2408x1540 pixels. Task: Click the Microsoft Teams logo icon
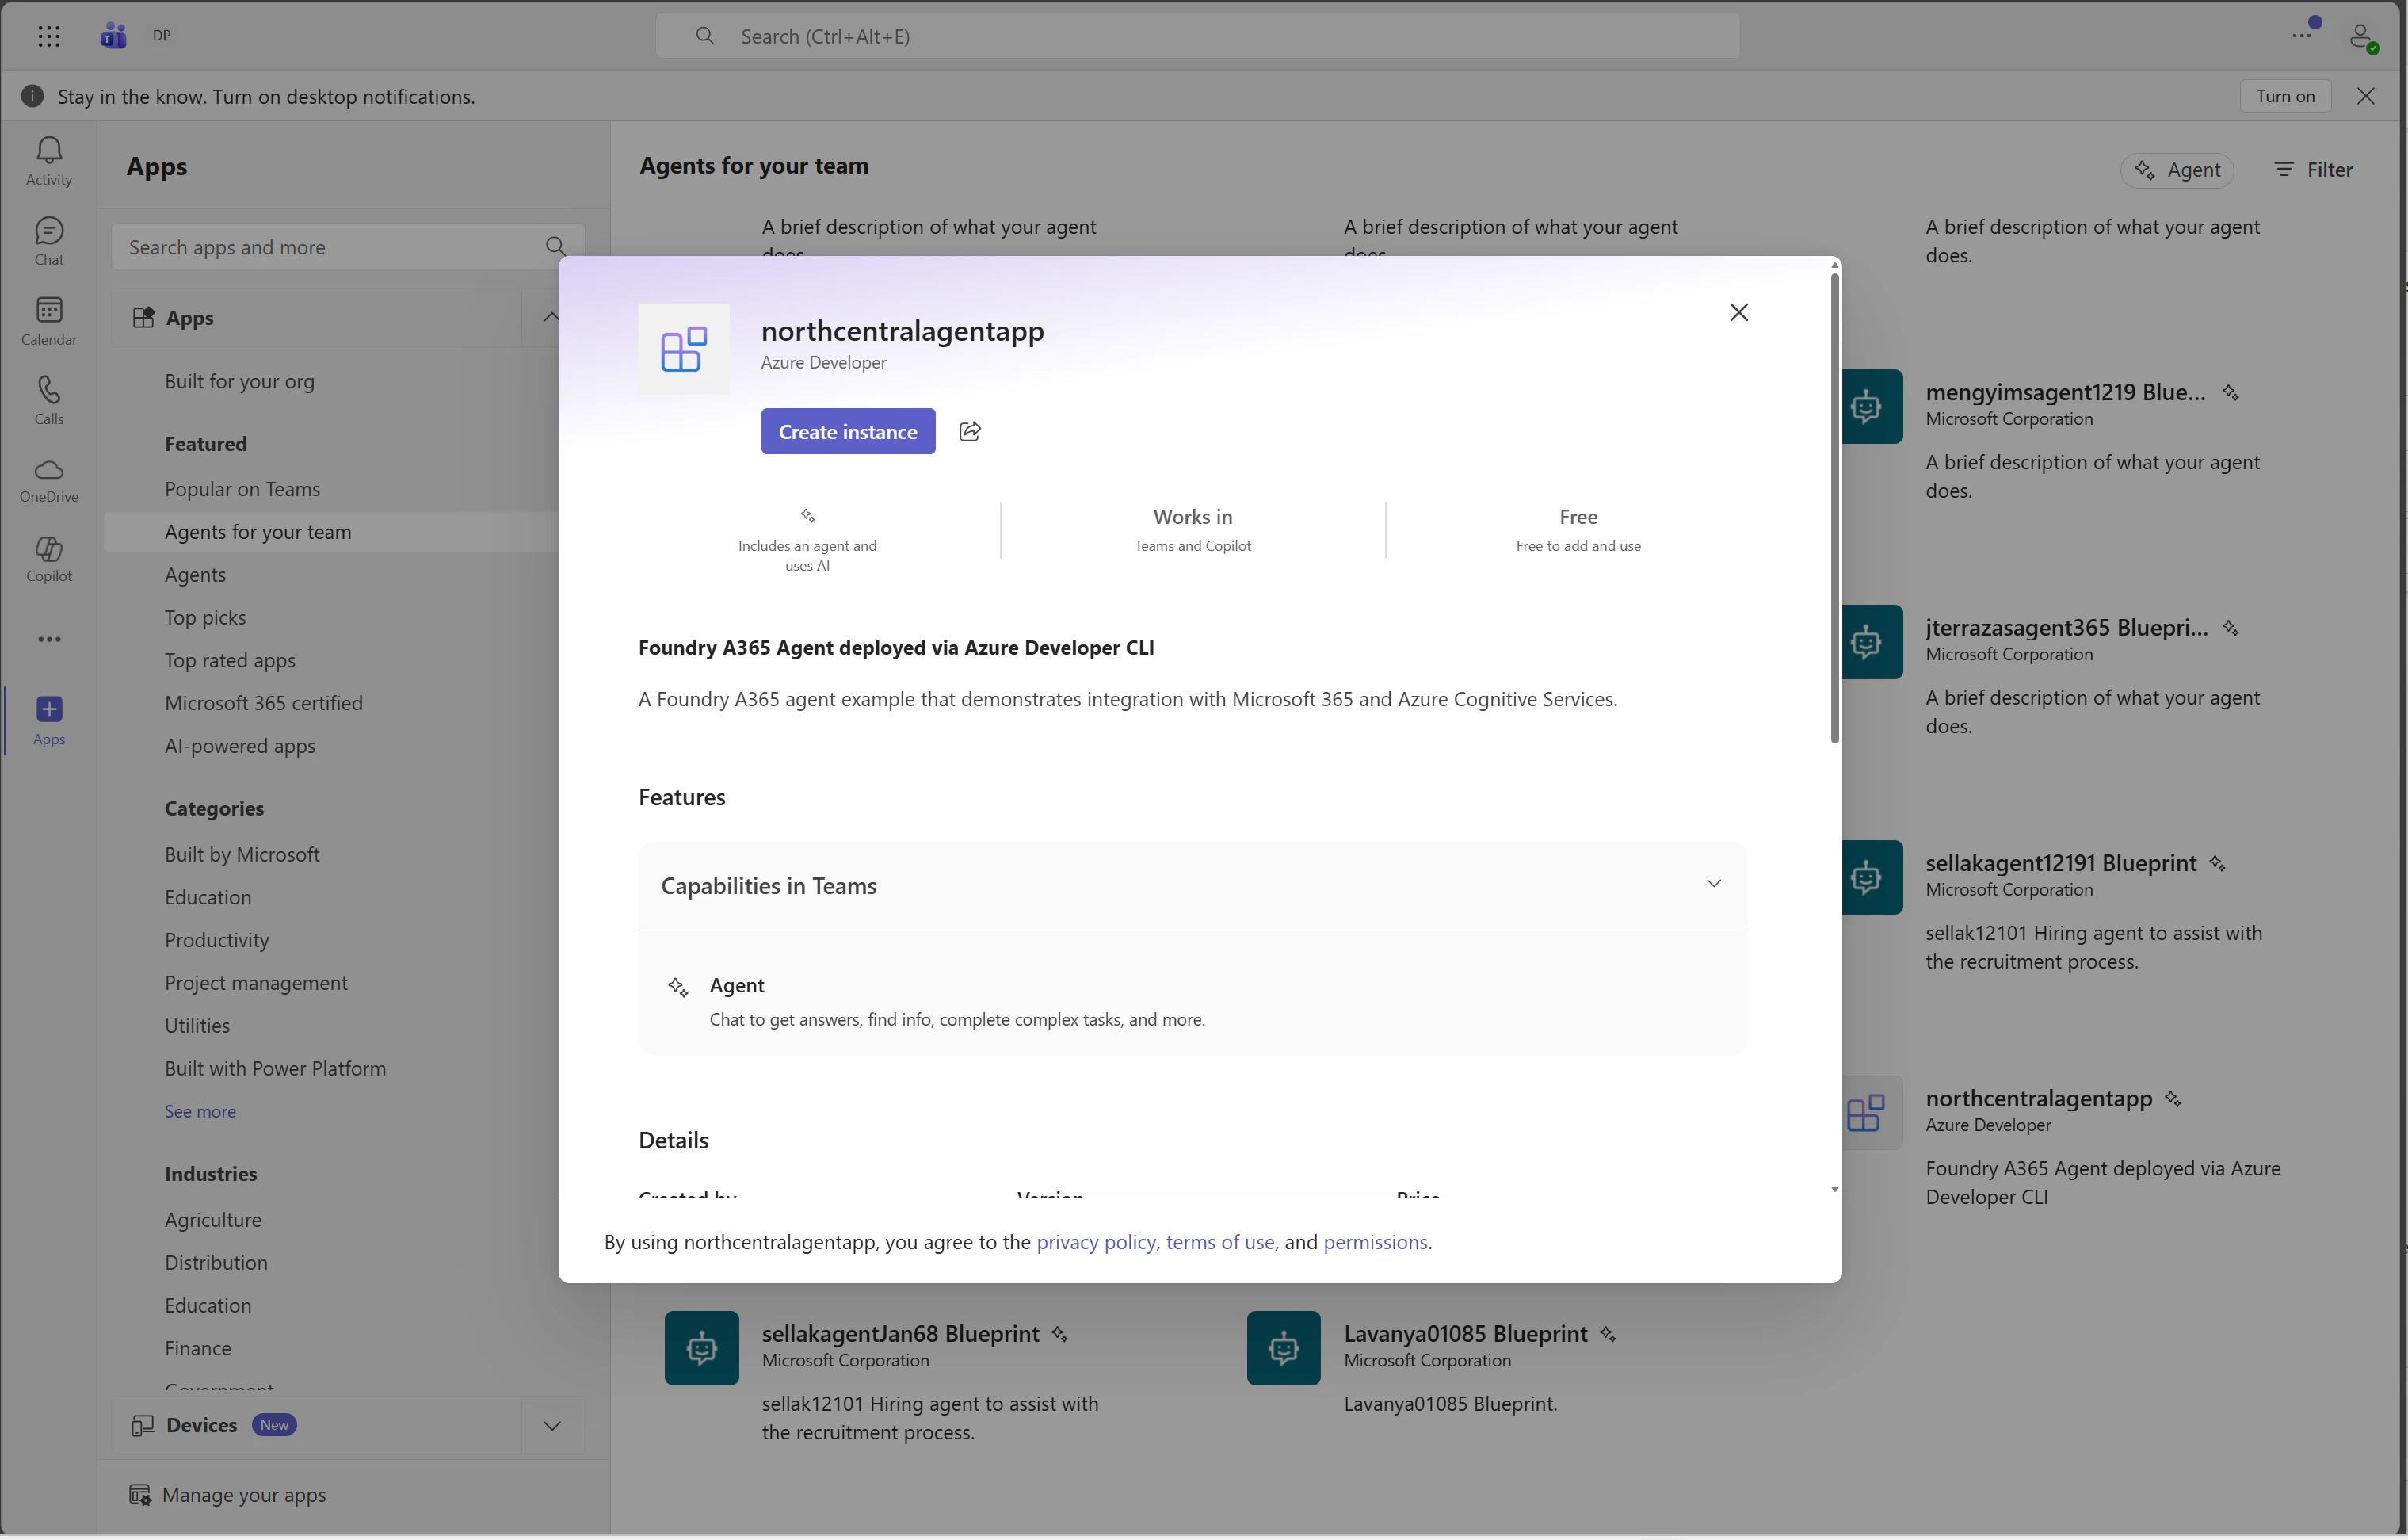coord(113,36)
